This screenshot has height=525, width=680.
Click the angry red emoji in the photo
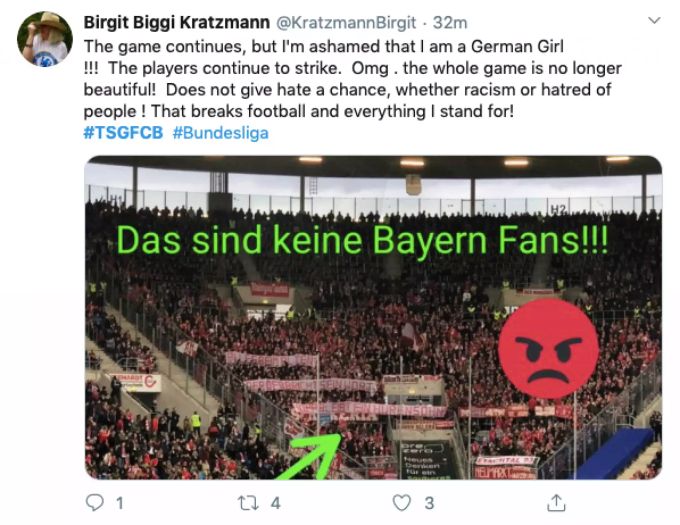click(x=549, y=349)
